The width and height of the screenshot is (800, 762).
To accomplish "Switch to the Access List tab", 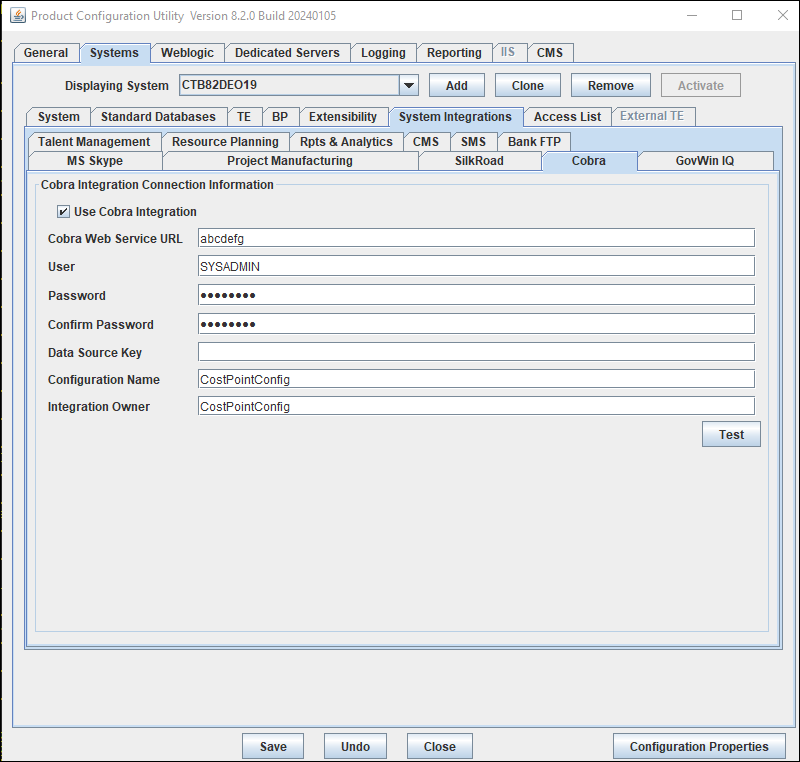I will tap(567, 117).
